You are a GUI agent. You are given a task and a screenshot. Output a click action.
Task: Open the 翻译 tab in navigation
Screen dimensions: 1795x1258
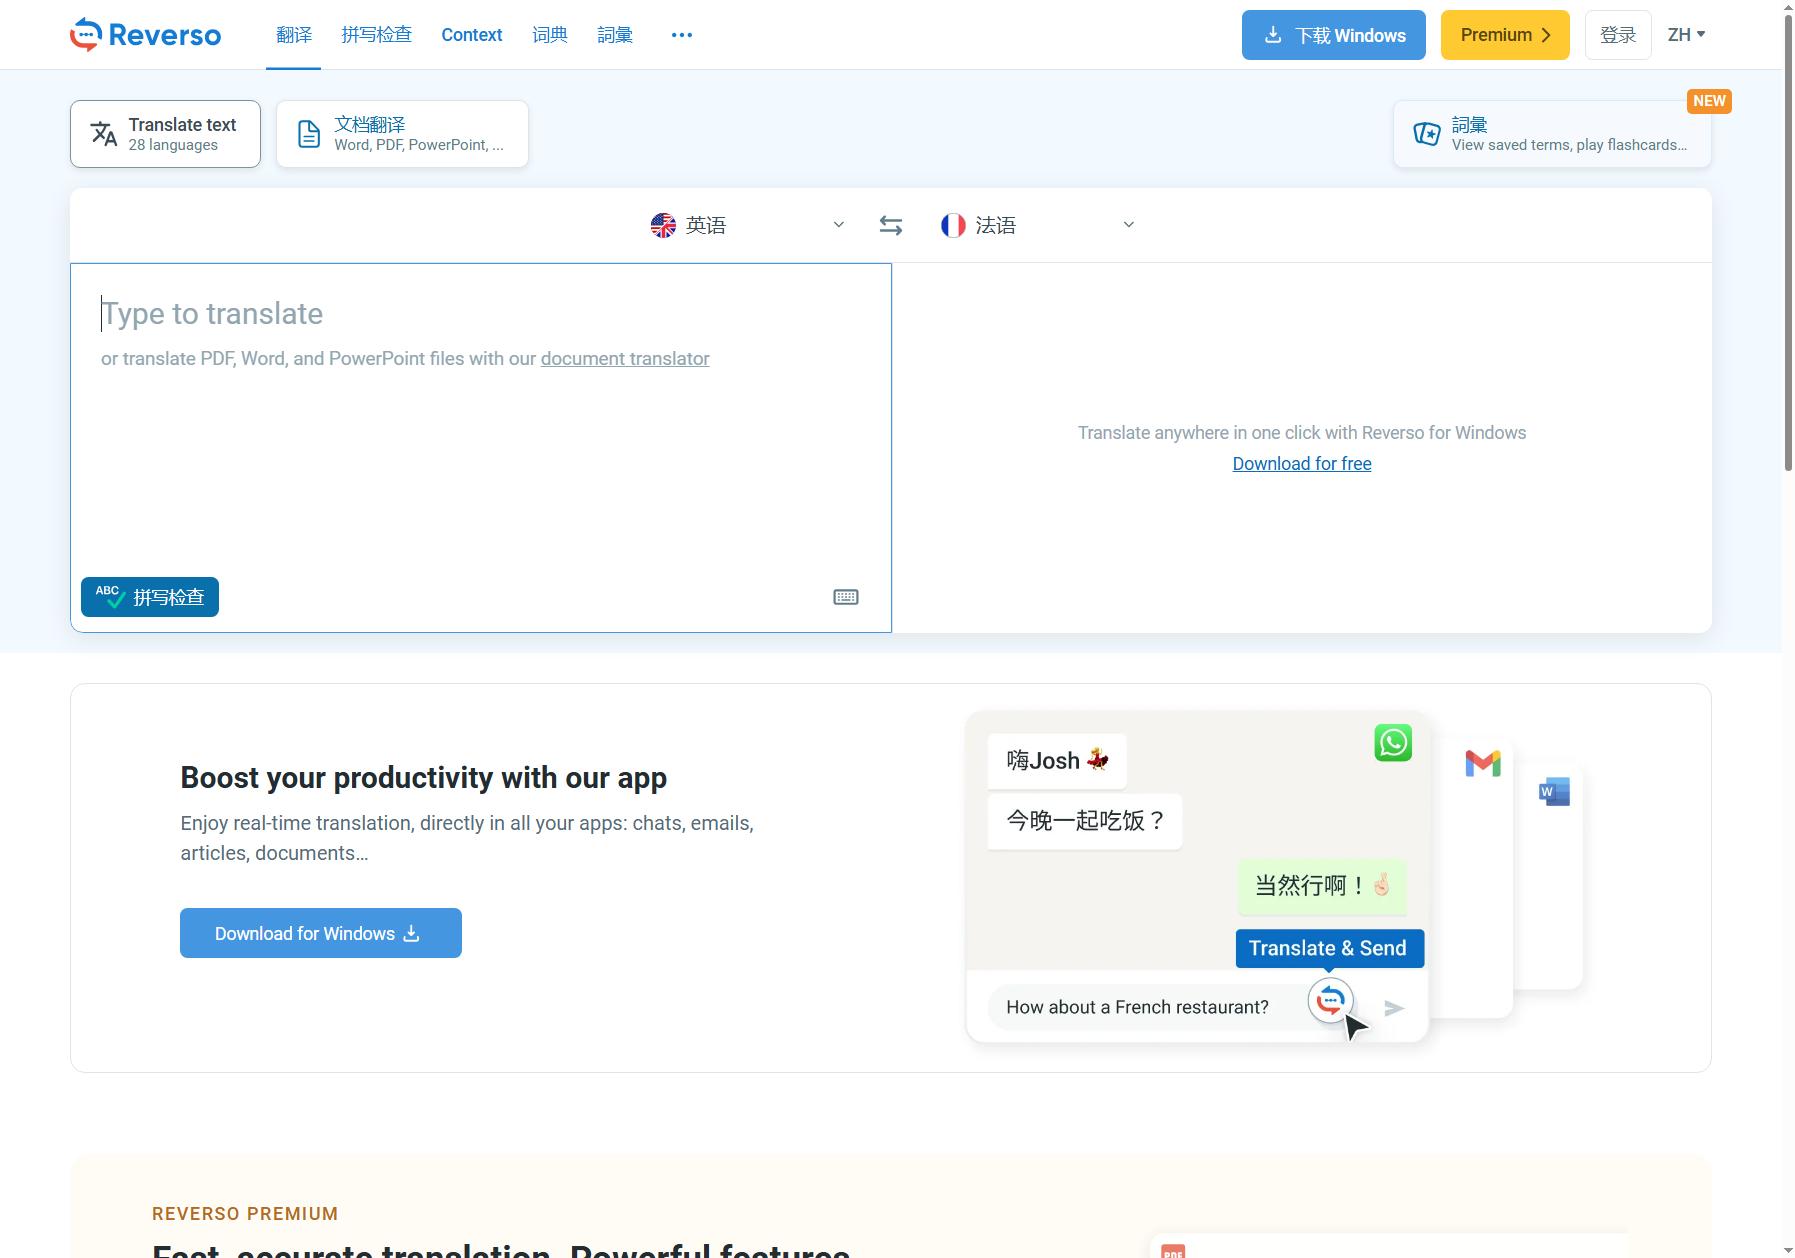pos(294,35)
